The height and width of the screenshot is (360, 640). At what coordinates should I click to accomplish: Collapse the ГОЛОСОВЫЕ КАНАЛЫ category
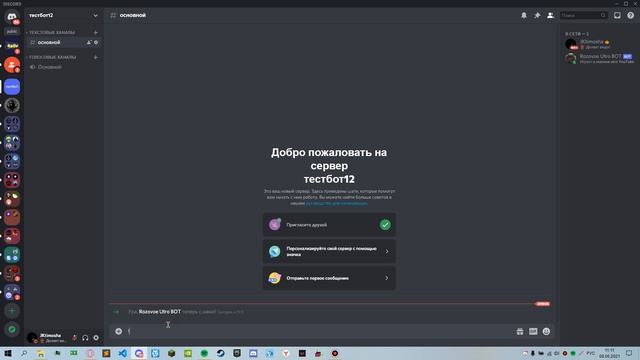[52, 57]
